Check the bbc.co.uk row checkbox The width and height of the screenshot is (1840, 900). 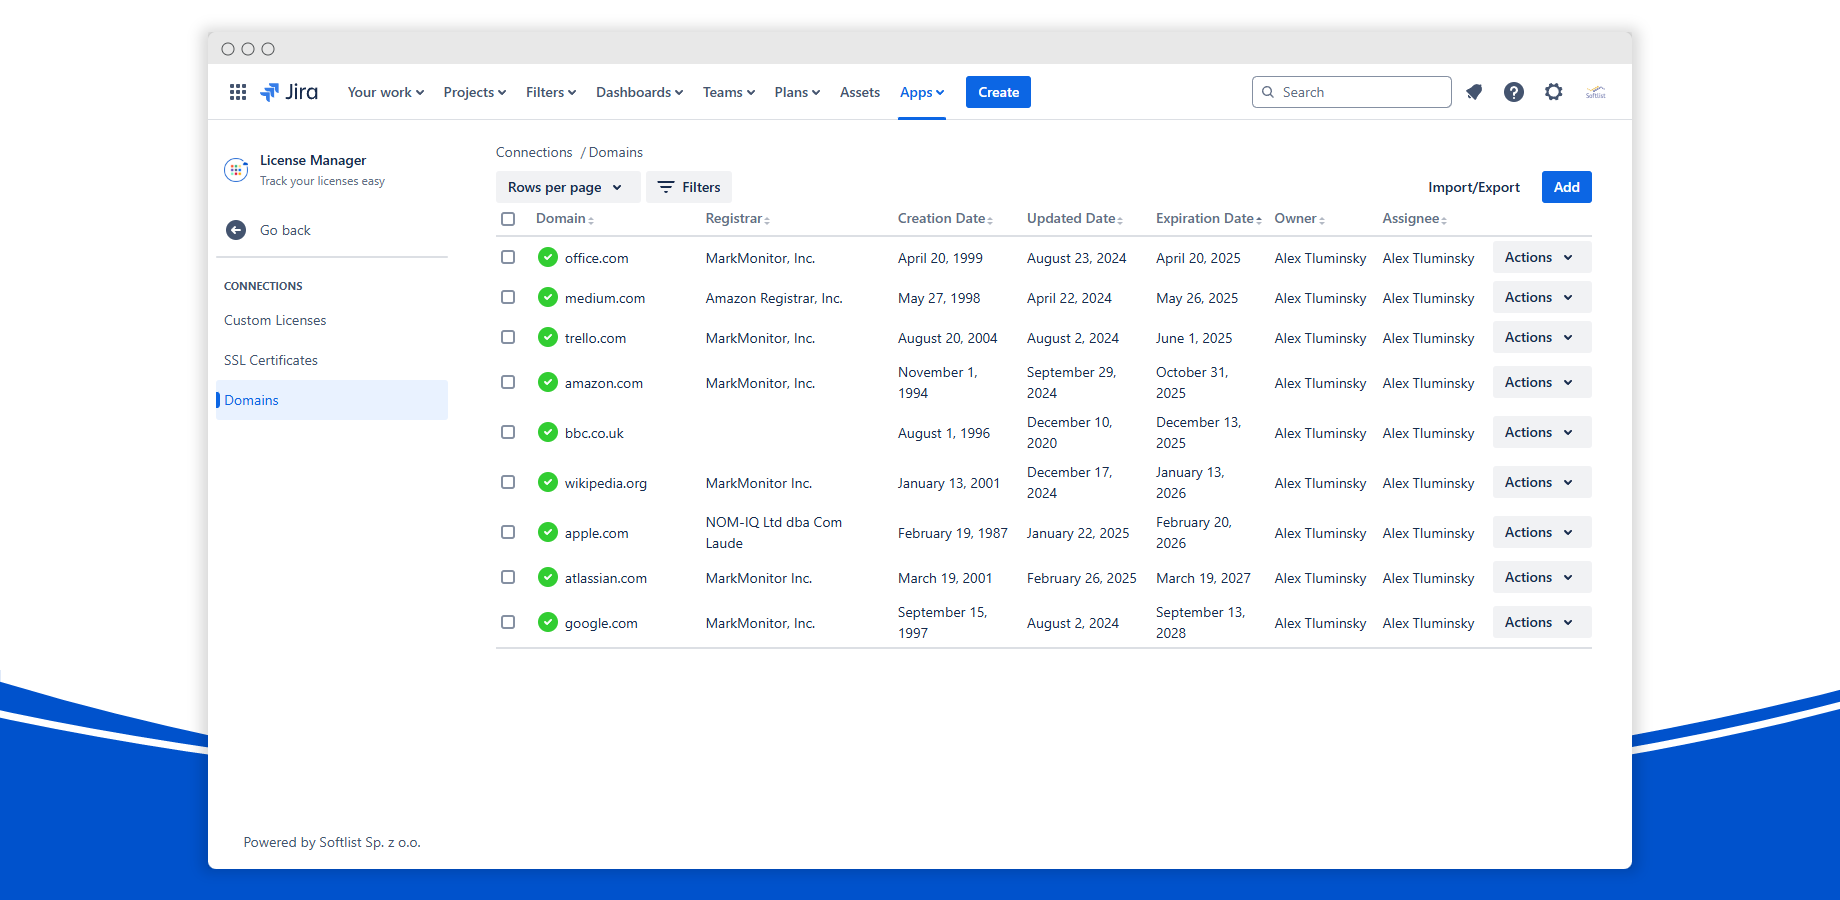[508, 432]
